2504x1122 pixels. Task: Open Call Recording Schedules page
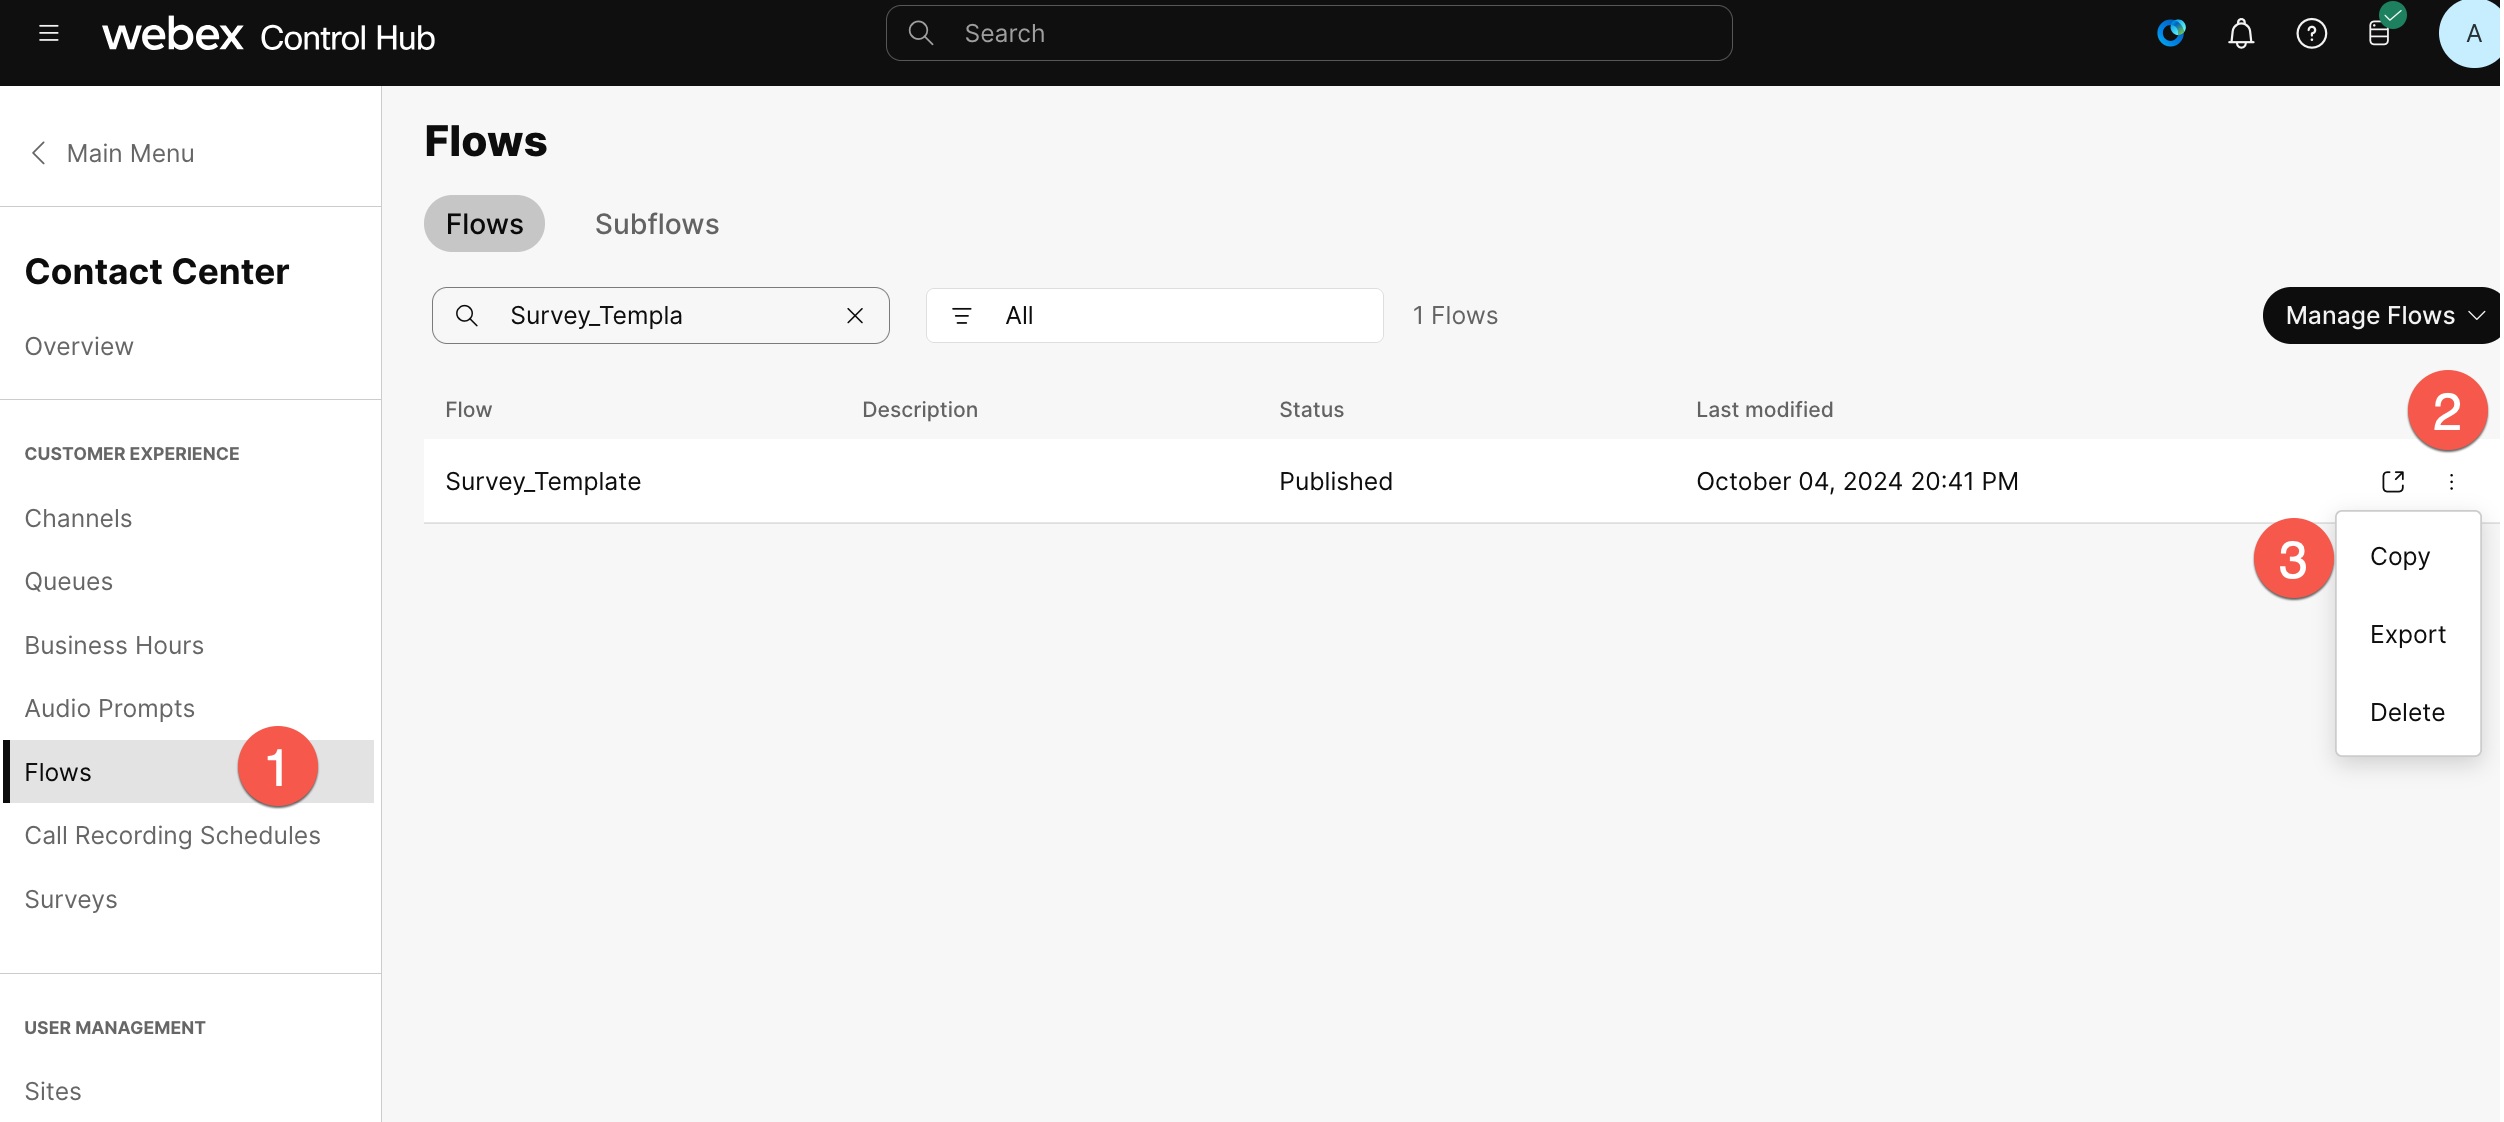(x=172, y=835)
